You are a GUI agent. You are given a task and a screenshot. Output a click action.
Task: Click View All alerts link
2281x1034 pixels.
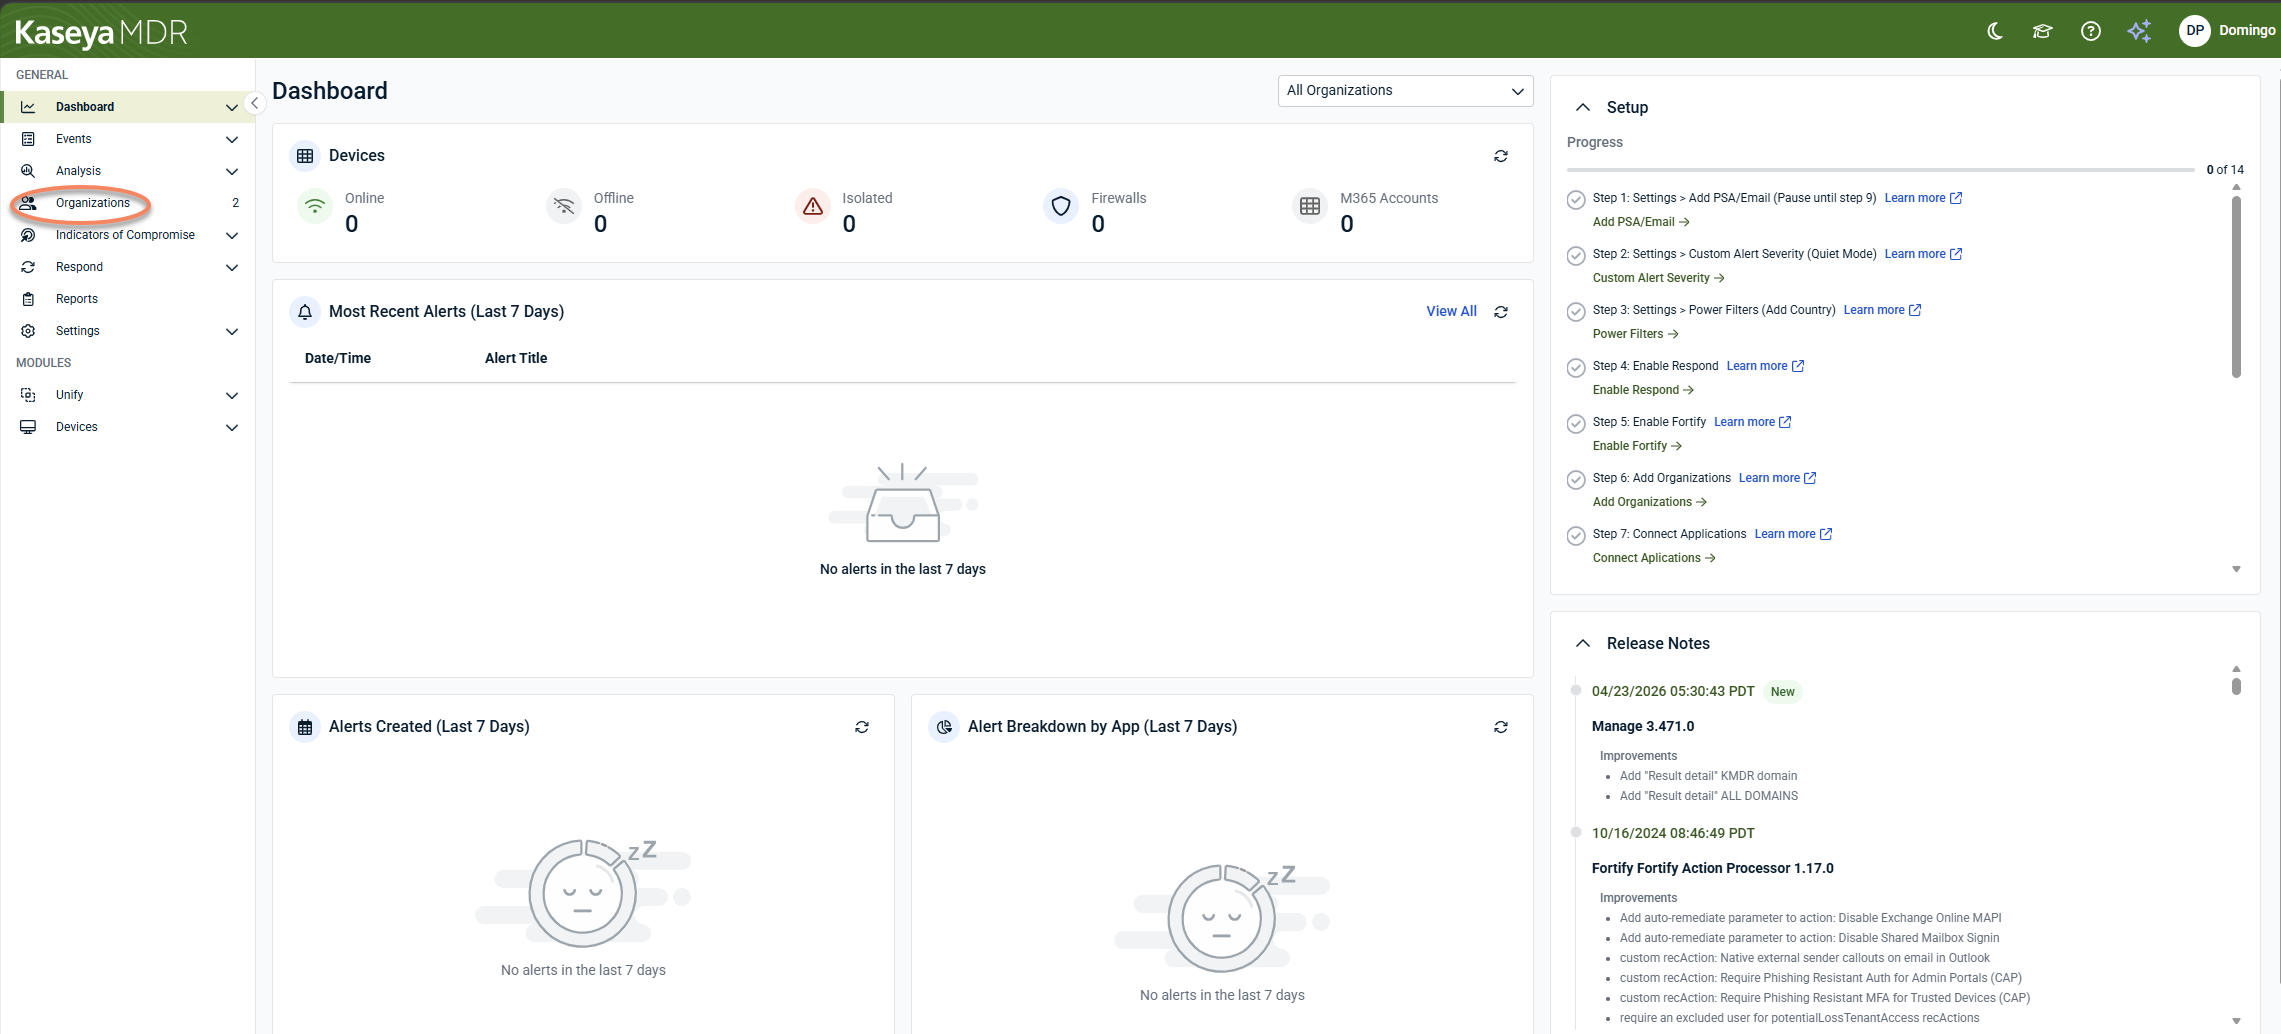point(1451,312)
